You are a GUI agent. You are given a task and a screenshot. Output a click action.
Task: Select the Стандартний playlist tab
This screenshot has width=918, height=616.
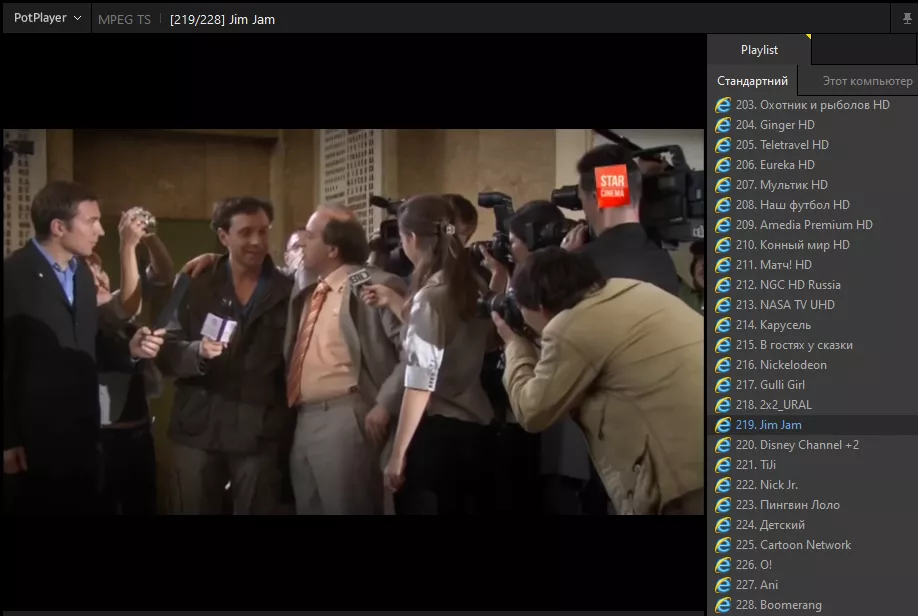click(x=752, y=81)
